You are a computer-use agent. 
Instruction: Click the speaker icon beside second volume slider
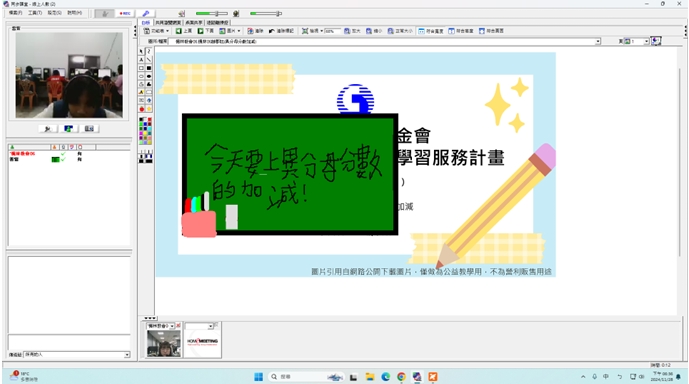click(x=236, y=14)
